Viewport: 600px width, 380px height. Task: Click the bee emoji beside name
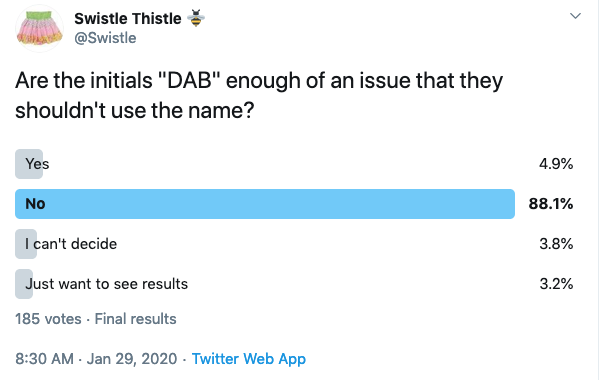[x=196, y=18]
